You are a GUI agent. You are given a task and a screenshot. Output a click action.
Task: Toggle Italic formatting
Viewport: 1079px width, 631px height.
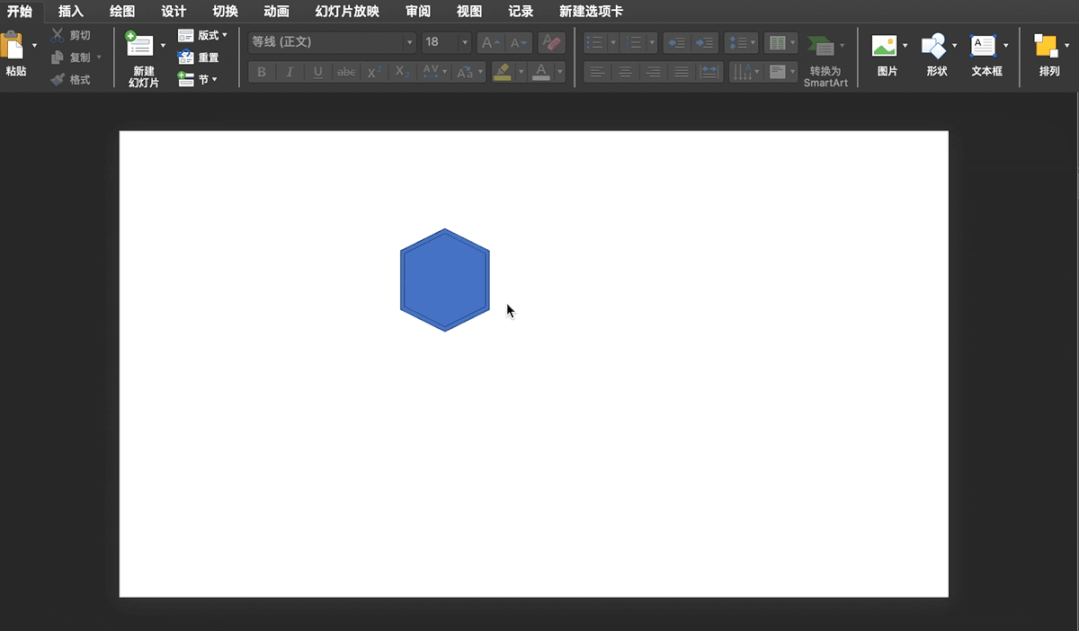tap(290, 72)
